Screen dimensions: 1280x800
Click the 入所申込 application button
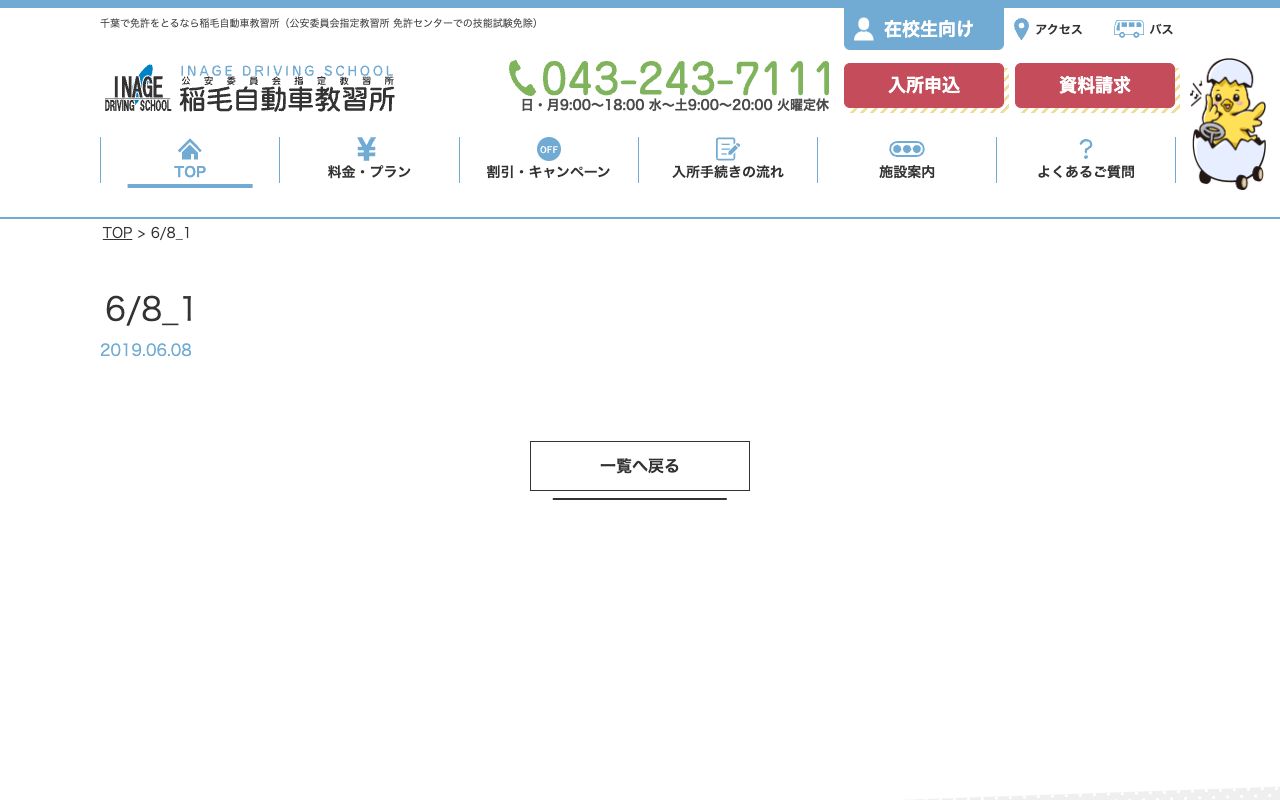pos(923,85)
